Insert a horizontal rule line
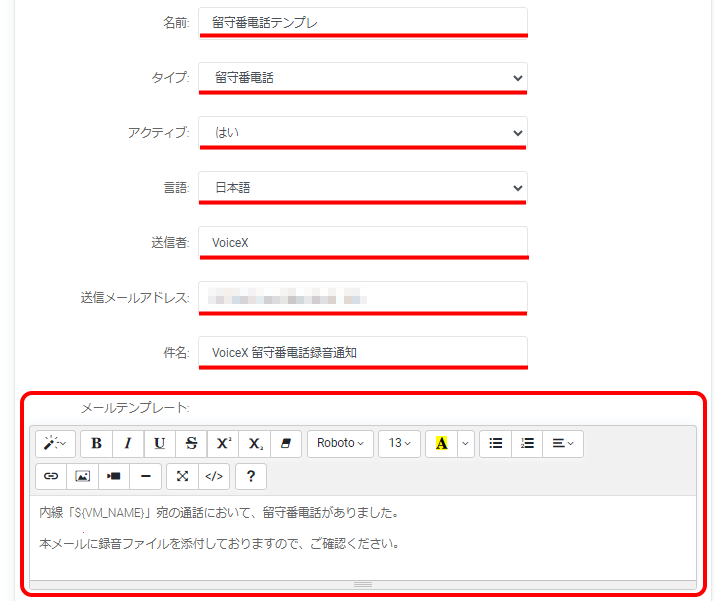The height and width of the screenshot is (601, 714). tap(146, 476)
